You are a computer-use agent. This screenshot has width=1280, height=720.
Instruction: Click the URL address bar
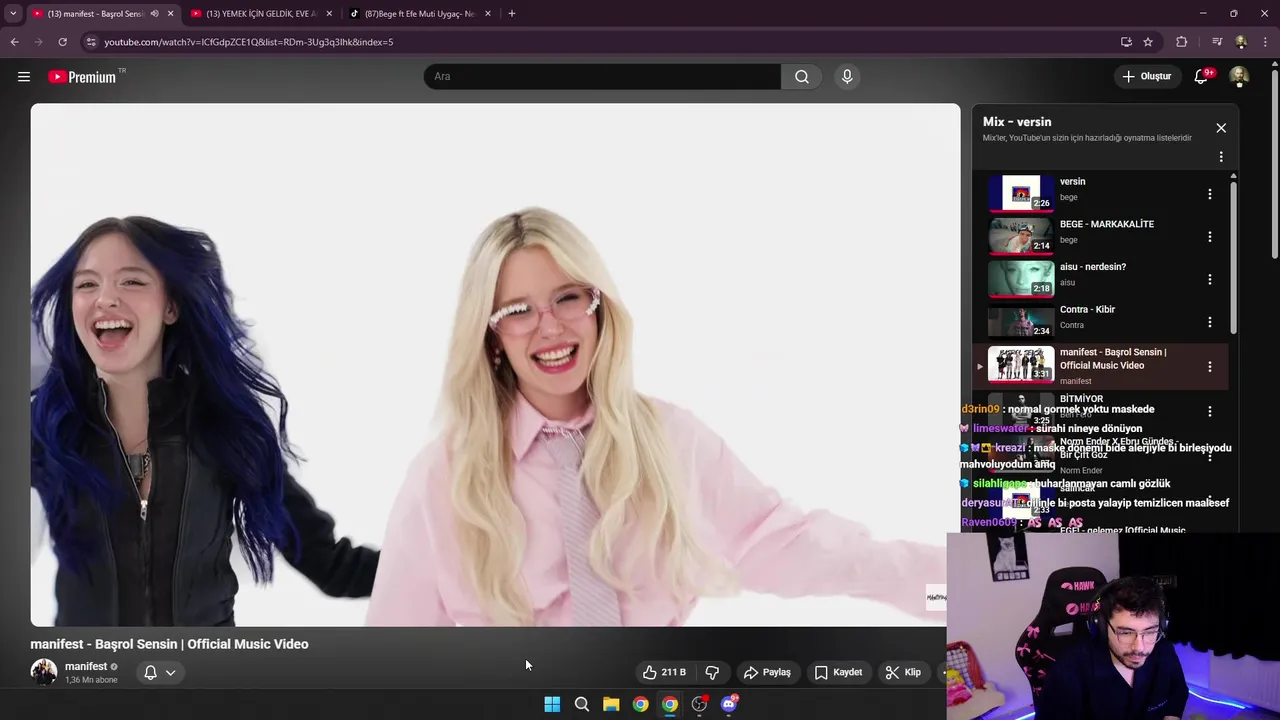(600, 42)
